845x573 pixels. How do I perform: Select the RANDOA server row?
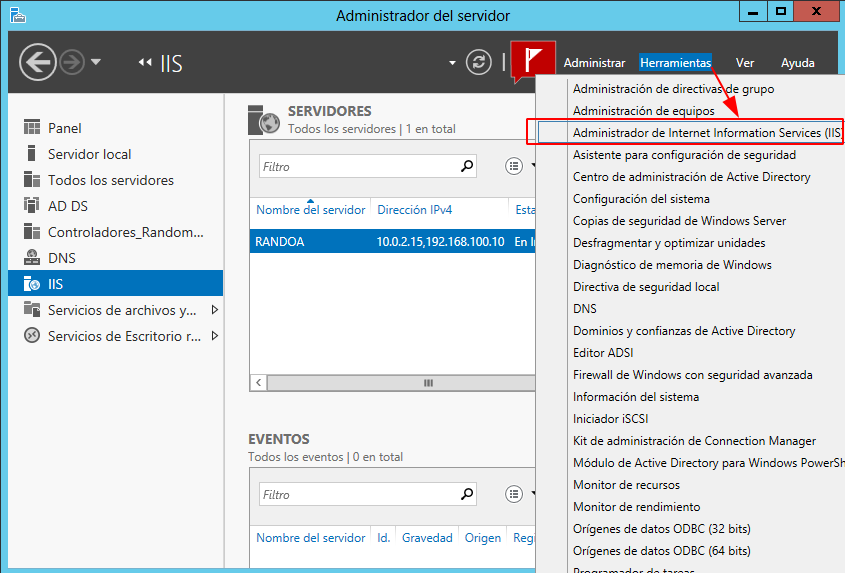[392, 241]
